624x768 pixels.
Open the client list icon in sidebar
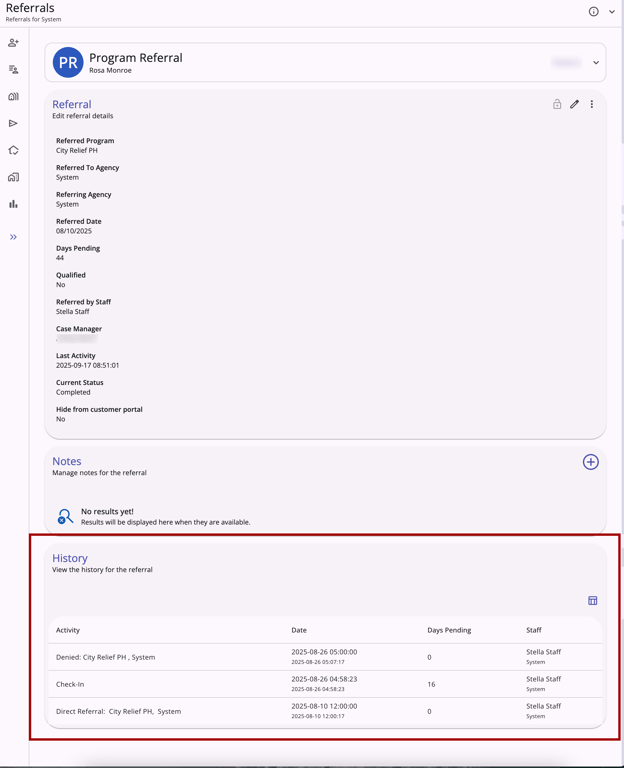(13, 70)
